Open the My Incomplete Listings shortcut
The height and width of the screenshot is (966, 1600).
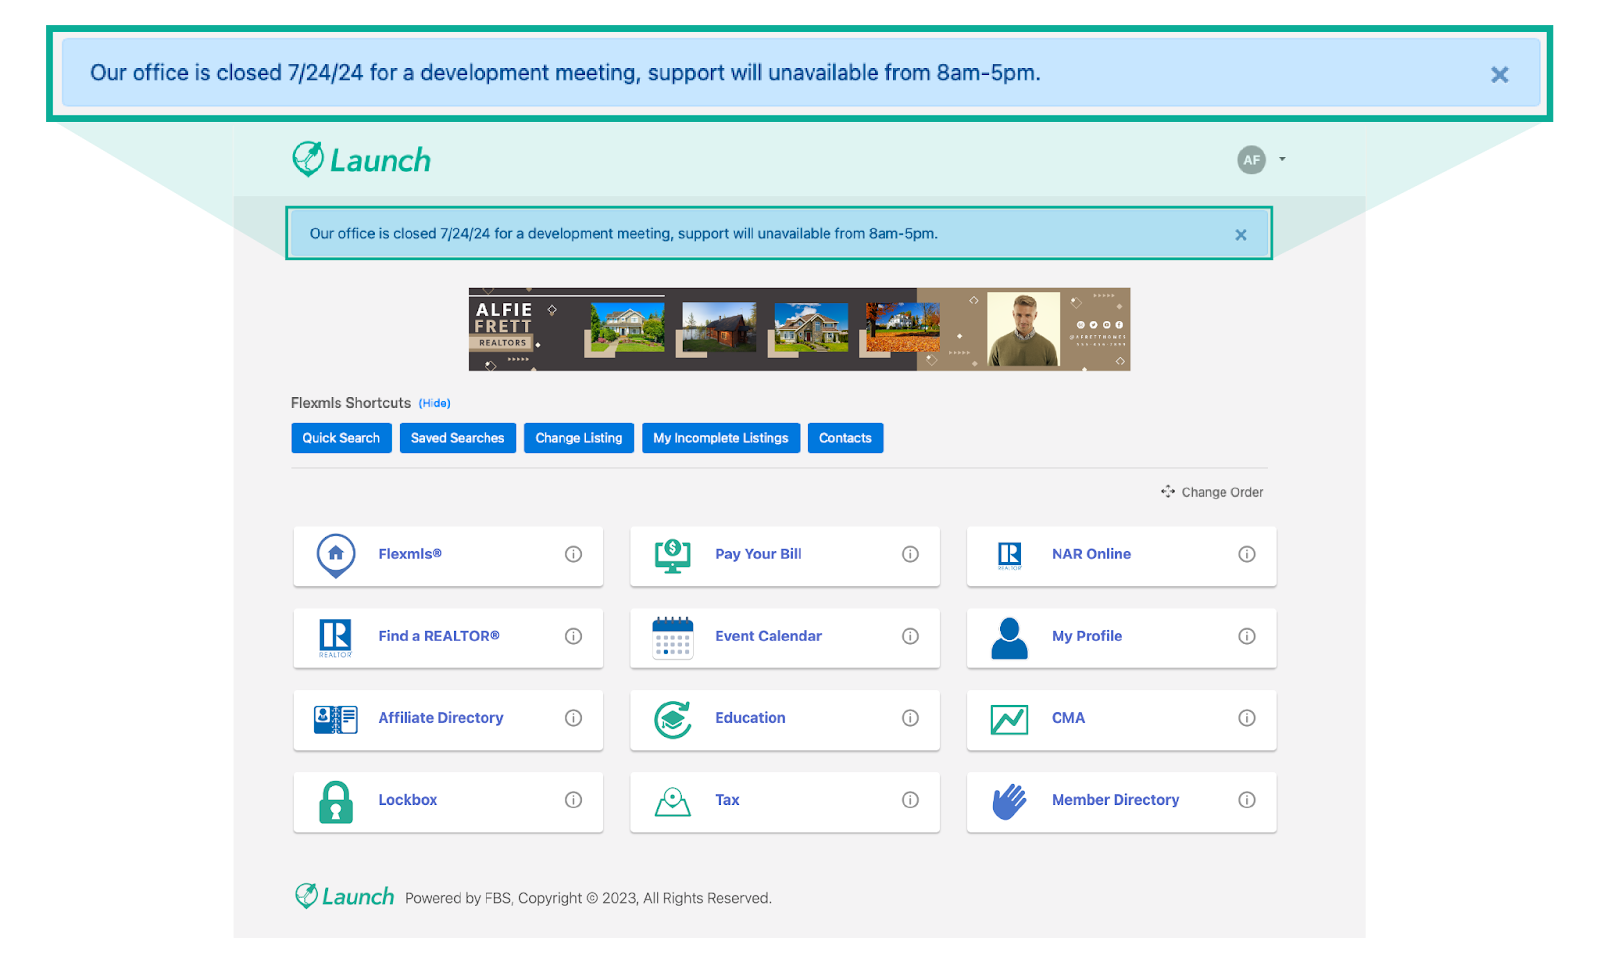720,438
